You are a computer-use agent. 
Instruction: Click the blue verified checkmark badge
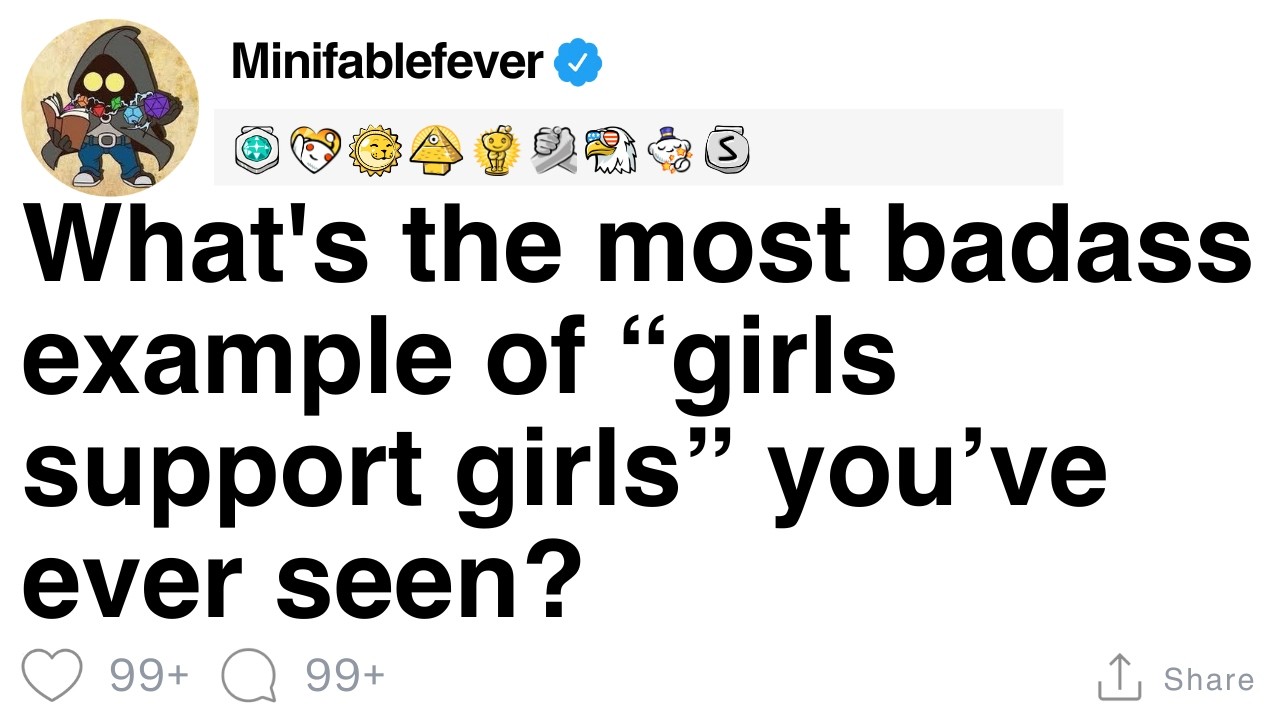(x=578, y=63)
